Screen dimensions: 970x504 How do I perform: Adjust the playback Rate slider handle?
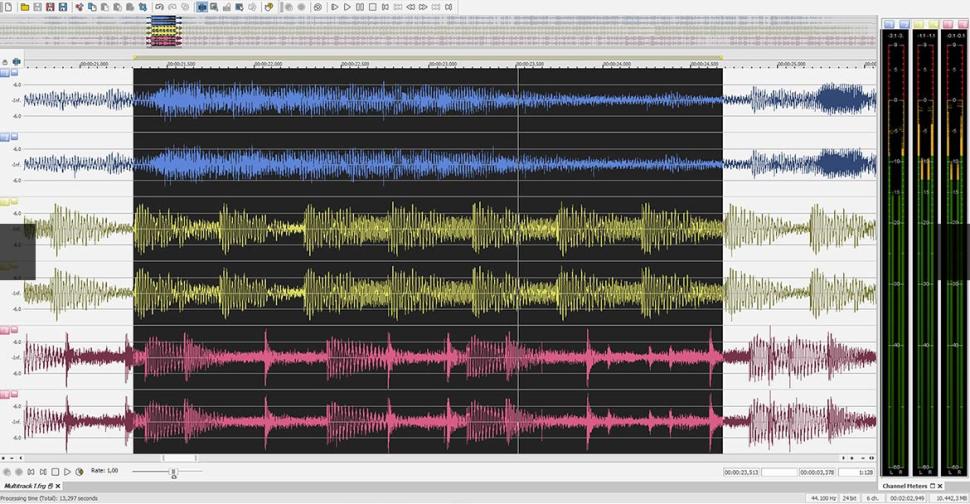(x=173, y=472)
